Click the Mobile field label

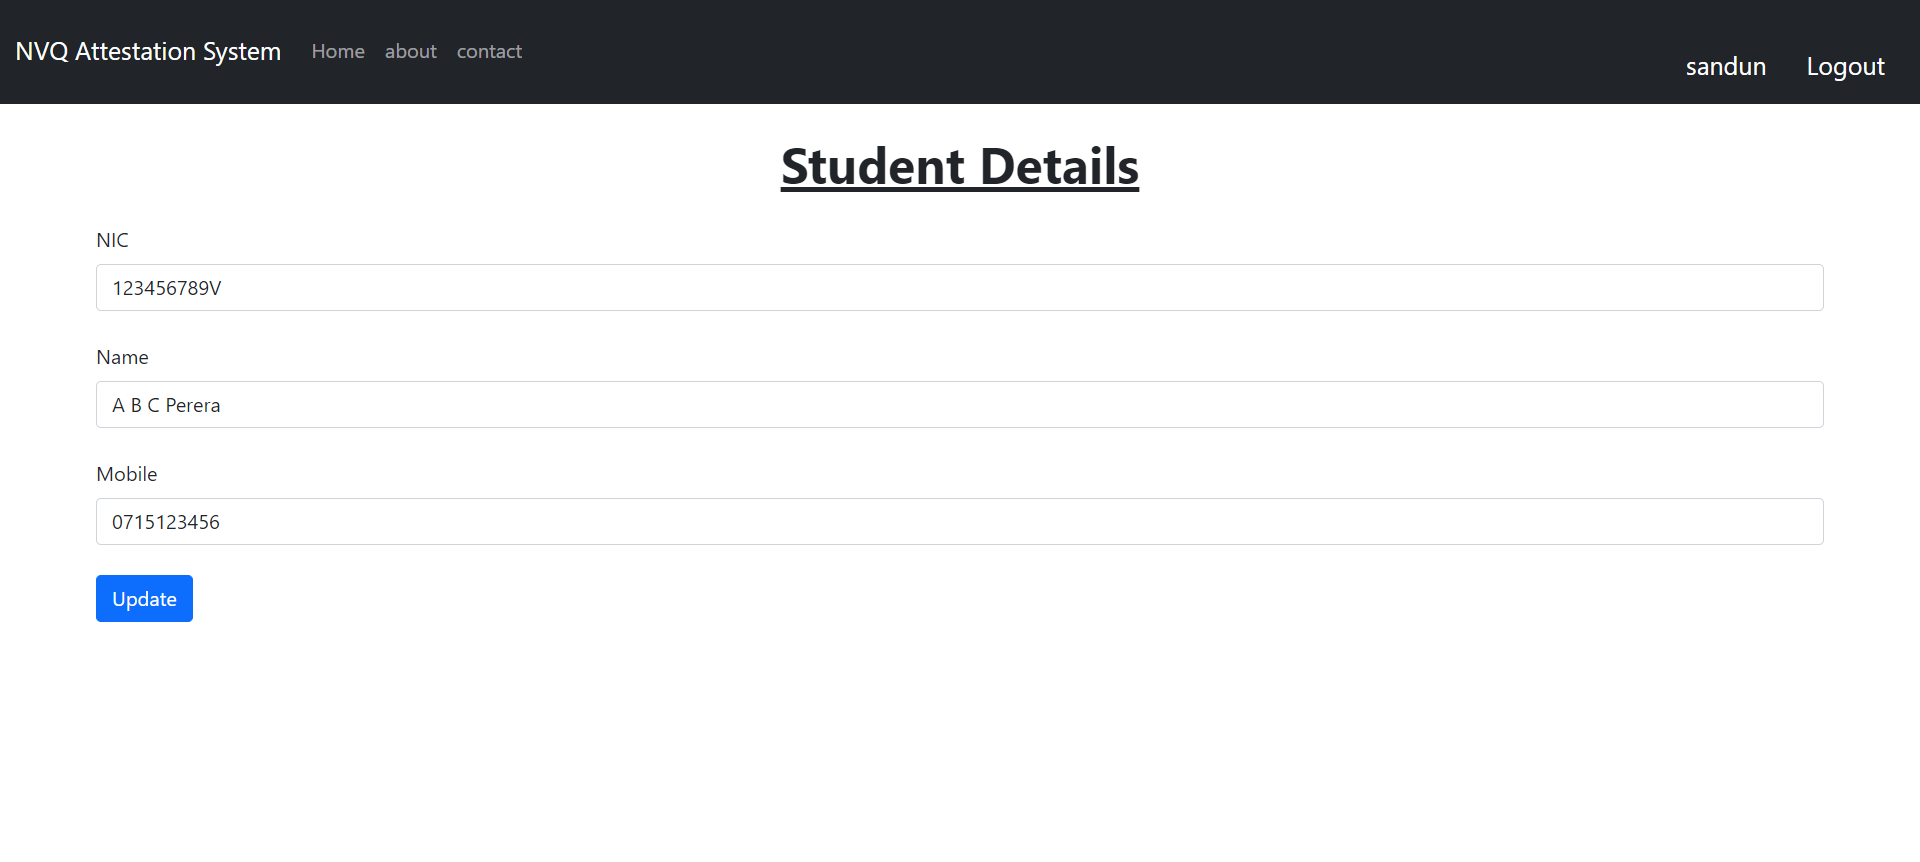(x=126, y=474)
